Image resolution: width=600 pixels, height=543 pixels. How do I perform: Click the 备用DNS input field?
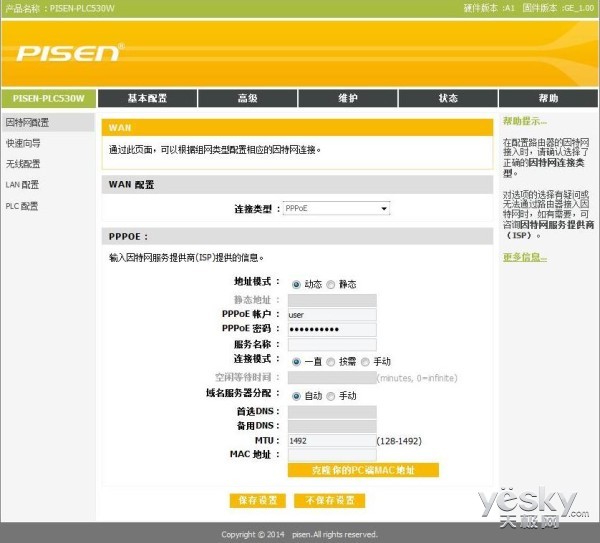tap(332, 426)
